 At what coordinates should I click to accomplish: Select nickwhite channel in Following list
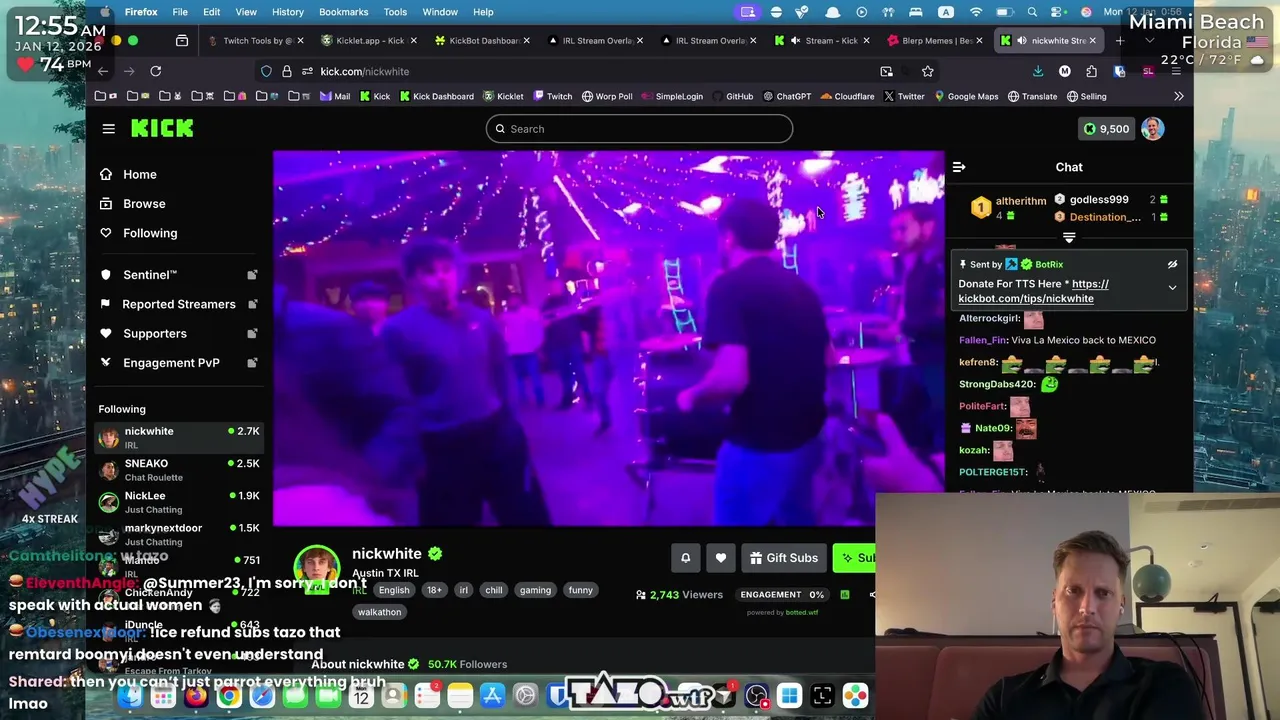(x=180, y=437)
